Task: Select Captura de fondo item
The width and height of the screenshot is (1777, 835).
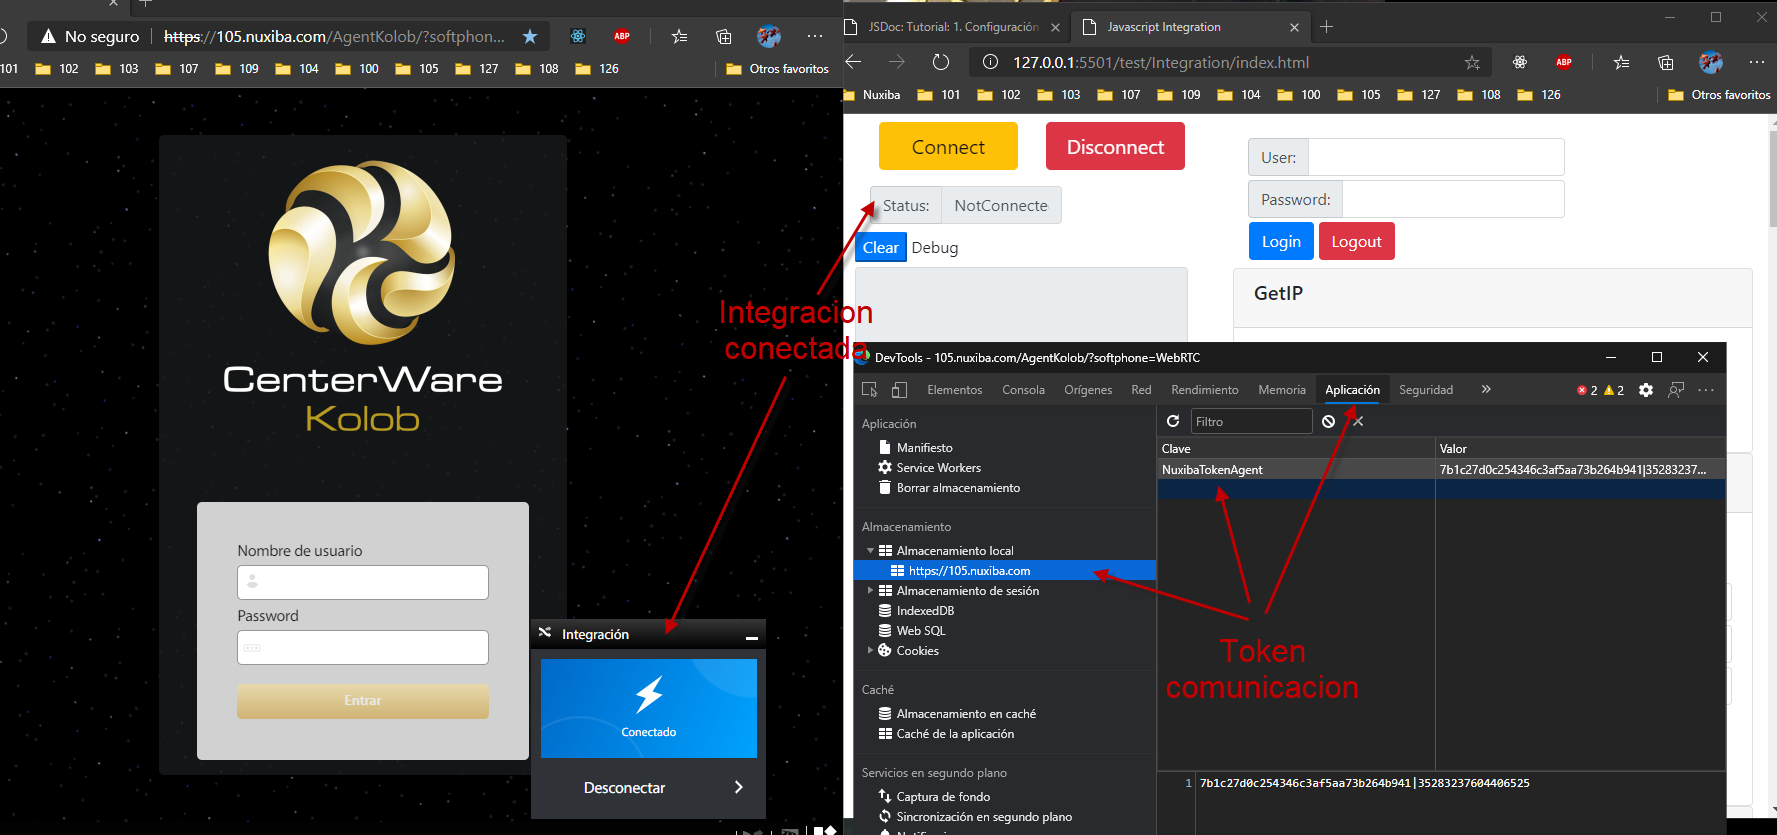Action: point(943,797)
